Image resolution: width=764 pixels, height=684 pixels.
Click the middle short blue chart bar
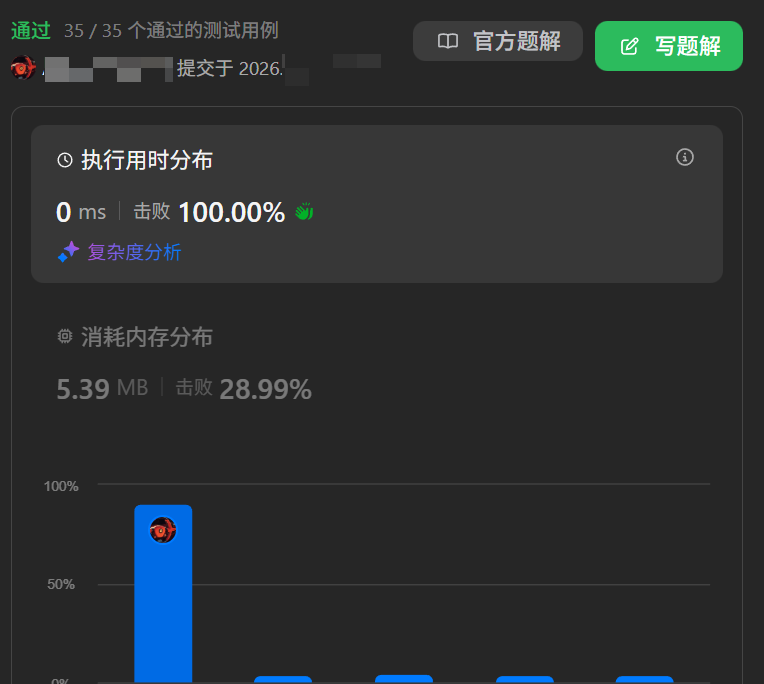[403, 679]
